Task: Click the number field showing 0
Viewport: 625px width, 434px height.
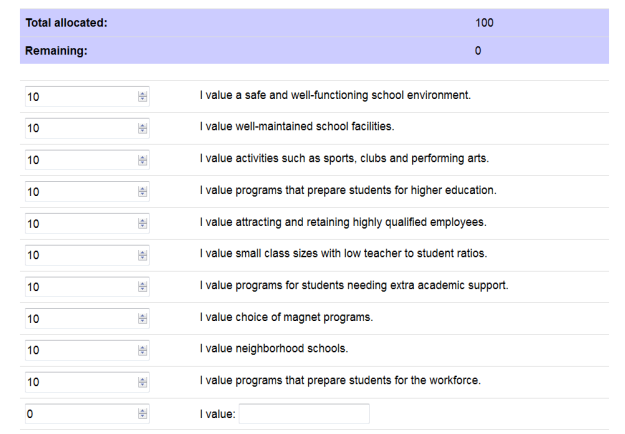Action: (80, 414)
